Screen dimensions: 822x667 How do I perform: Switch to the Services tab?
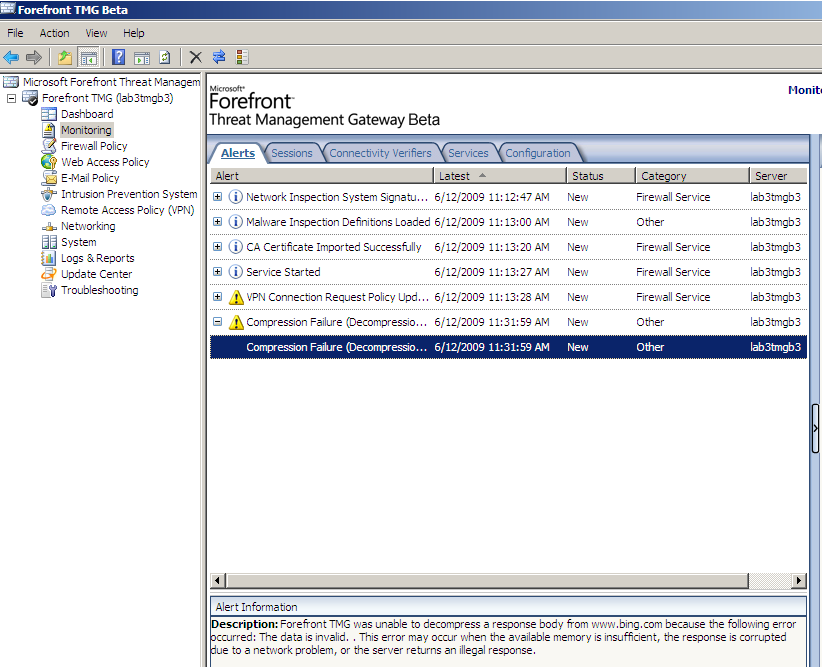468,153
